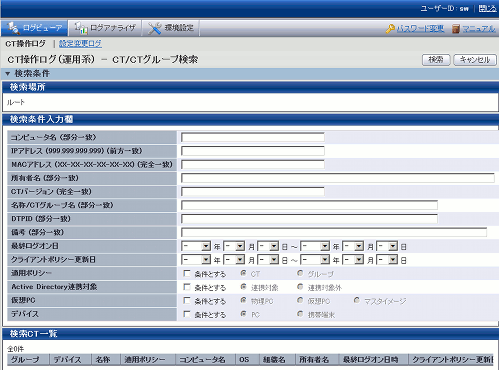Open クライアントポリシー更新日 end month dropdown

(353, 260)
